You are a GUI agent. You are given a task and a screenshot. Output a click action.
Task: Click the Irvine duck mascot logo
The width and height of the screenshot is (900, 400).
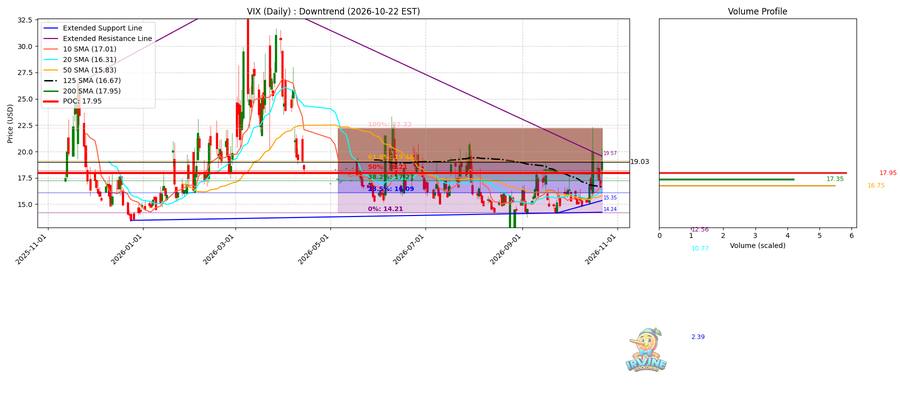[x=647, y=351]
